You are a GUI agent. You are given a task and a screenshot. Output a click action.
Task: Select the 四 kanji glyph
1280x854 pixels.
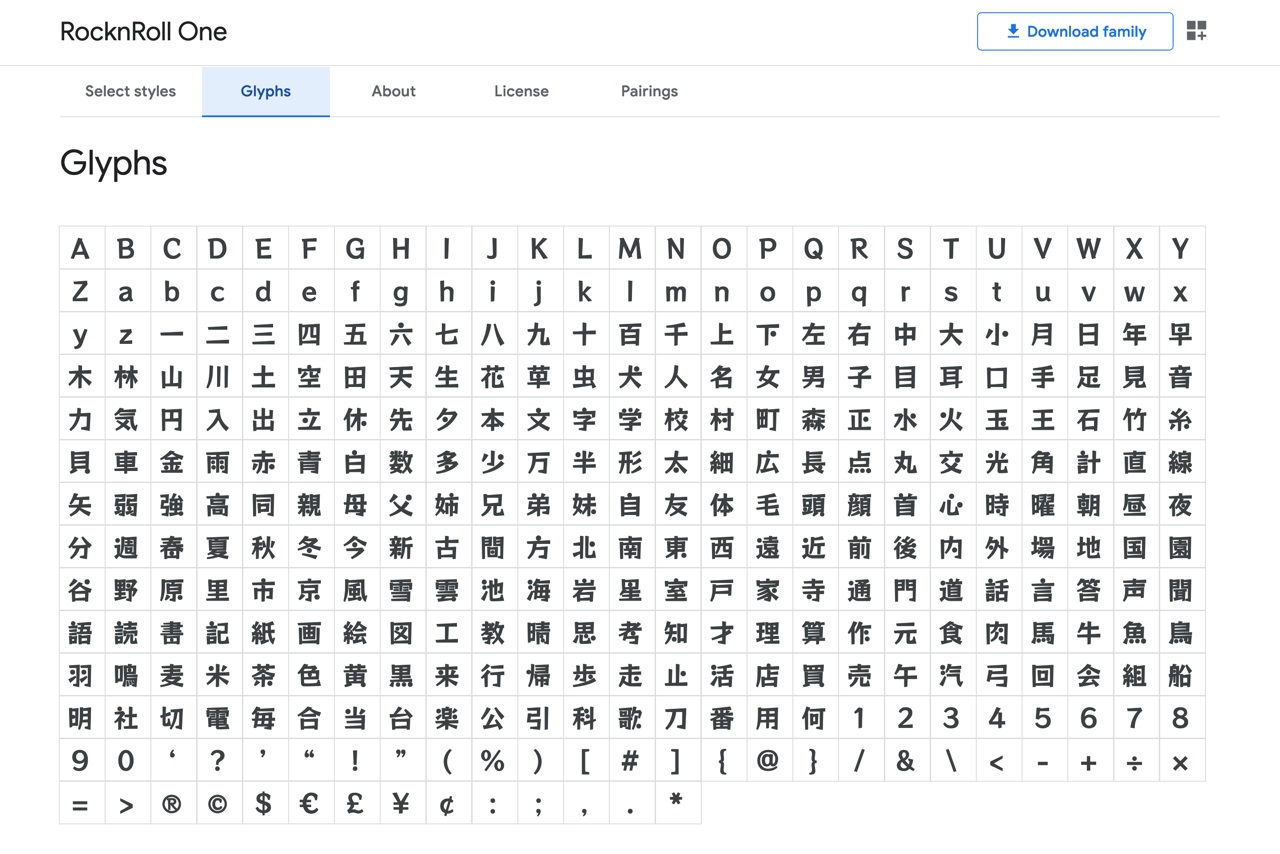coord(309,334)
